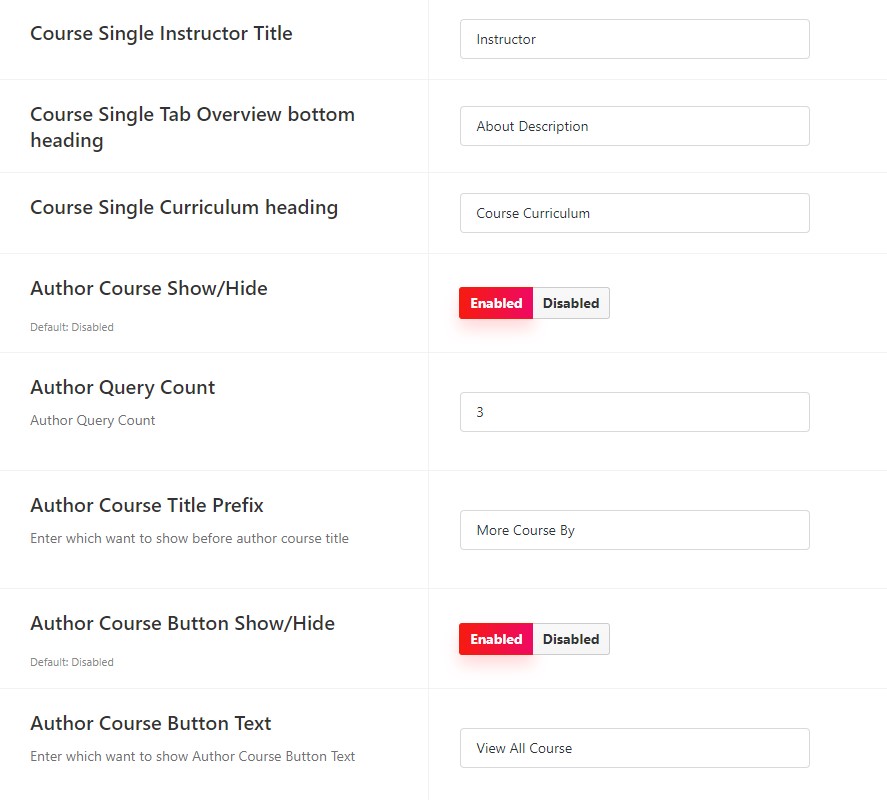
Task: Click the Author Course Button Show/Hide label
Action: pos(182,623)
